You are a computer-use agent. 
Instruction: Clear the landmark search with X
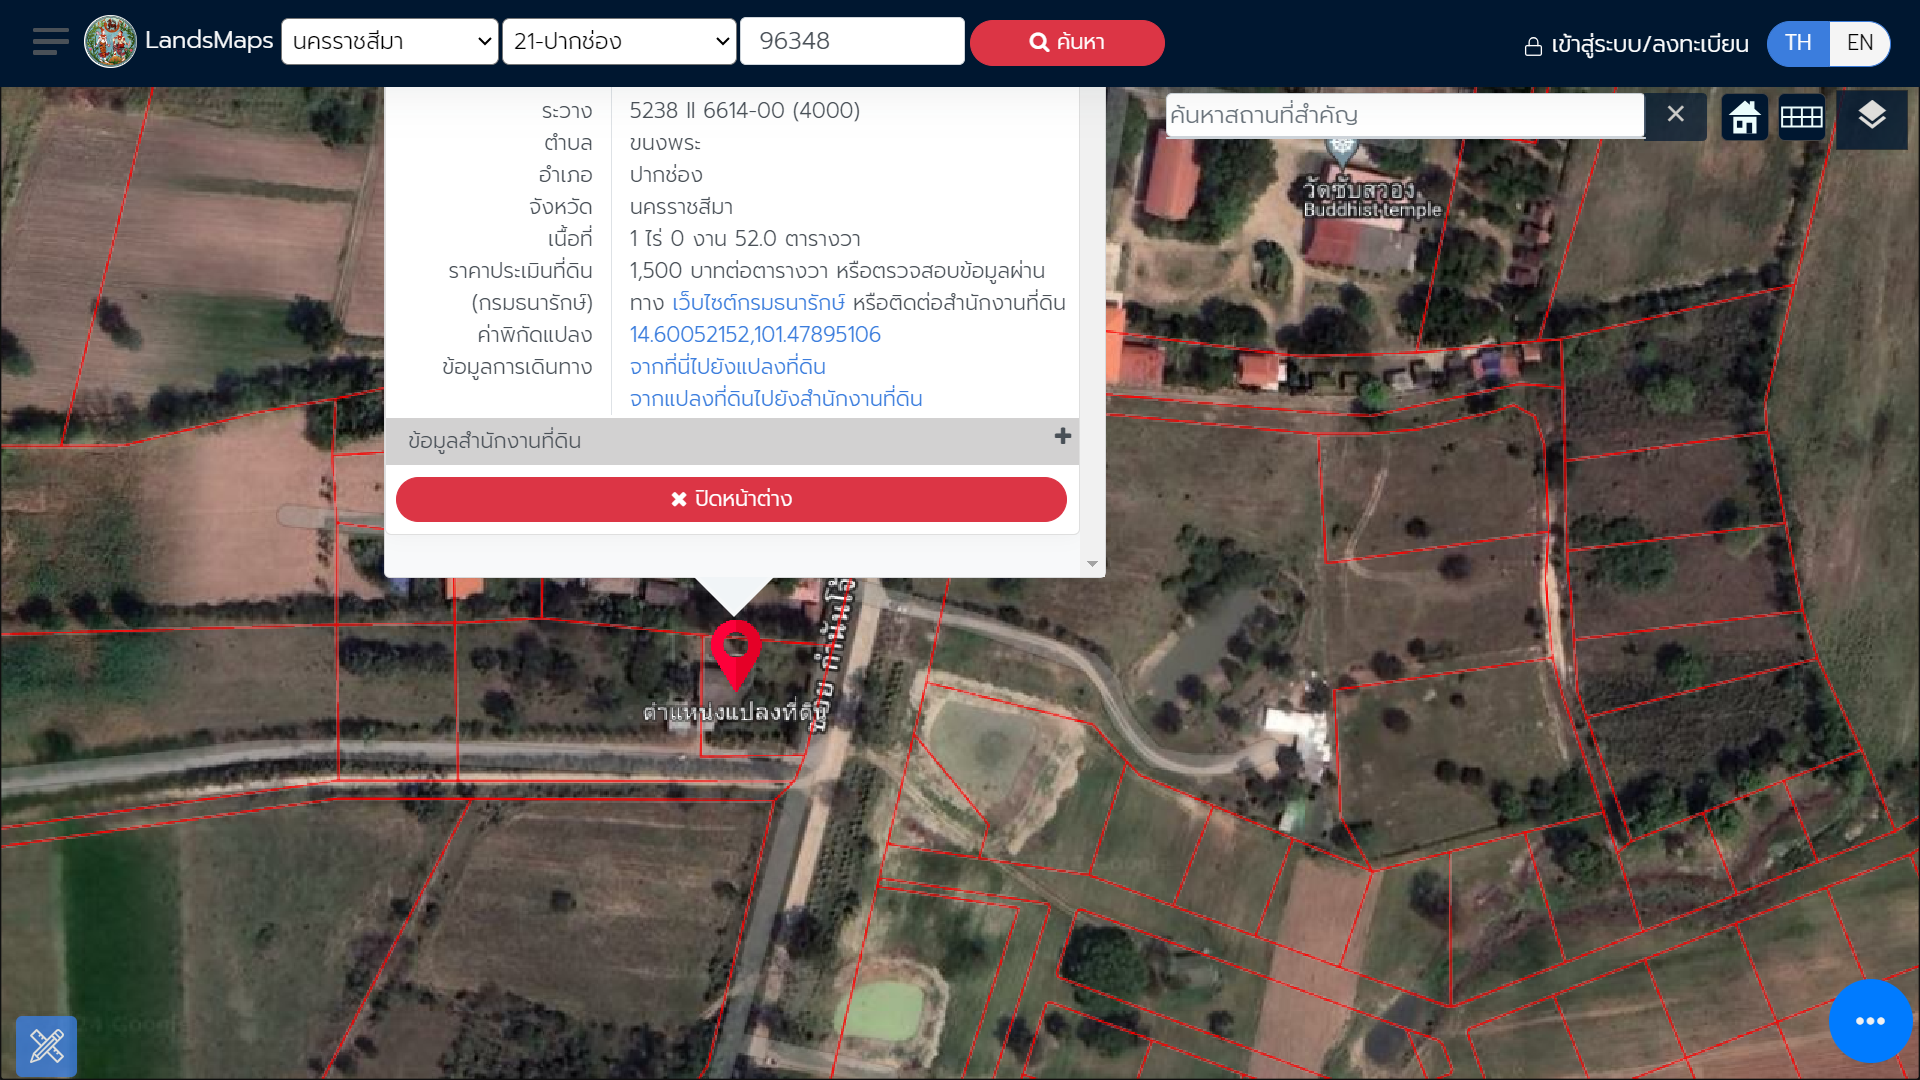click(1675, 115)
